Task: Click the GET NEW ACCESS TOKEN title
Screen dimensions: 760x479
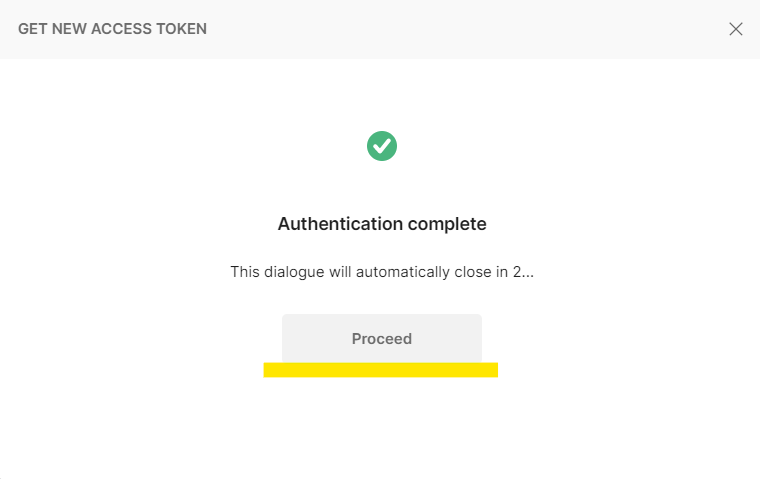Action: 112,29
